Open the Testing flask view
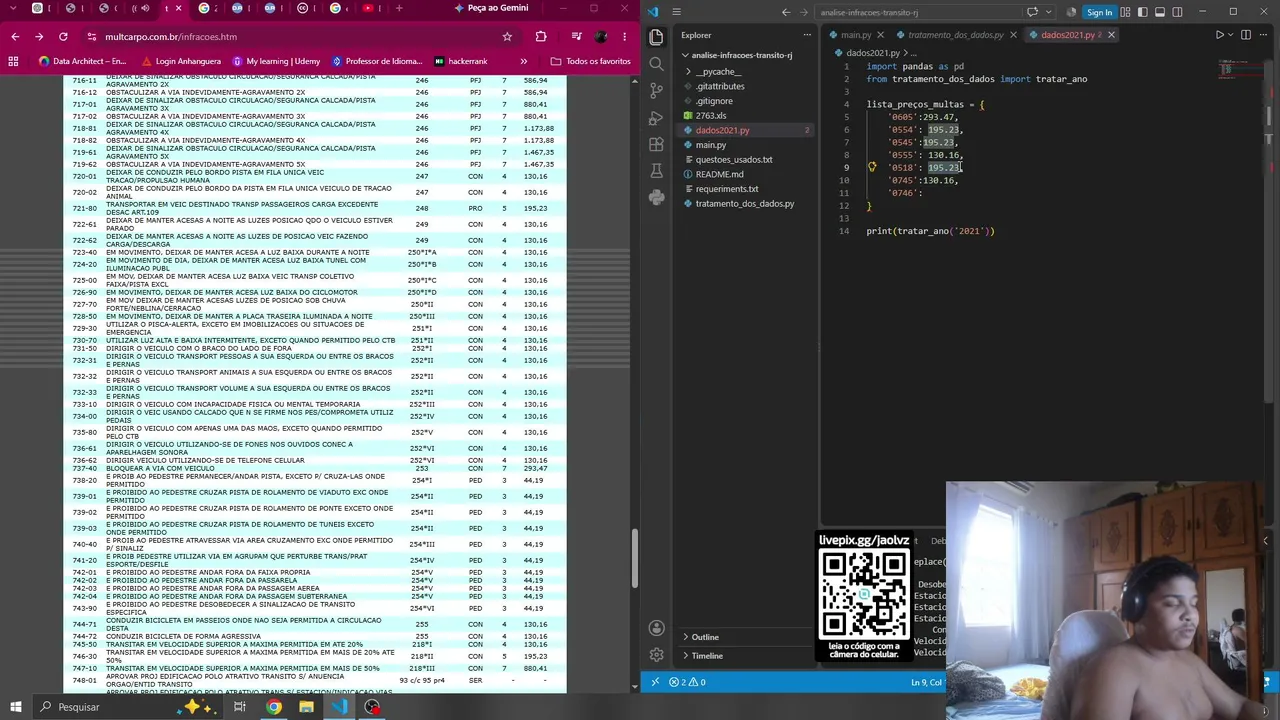 [656, 171]
